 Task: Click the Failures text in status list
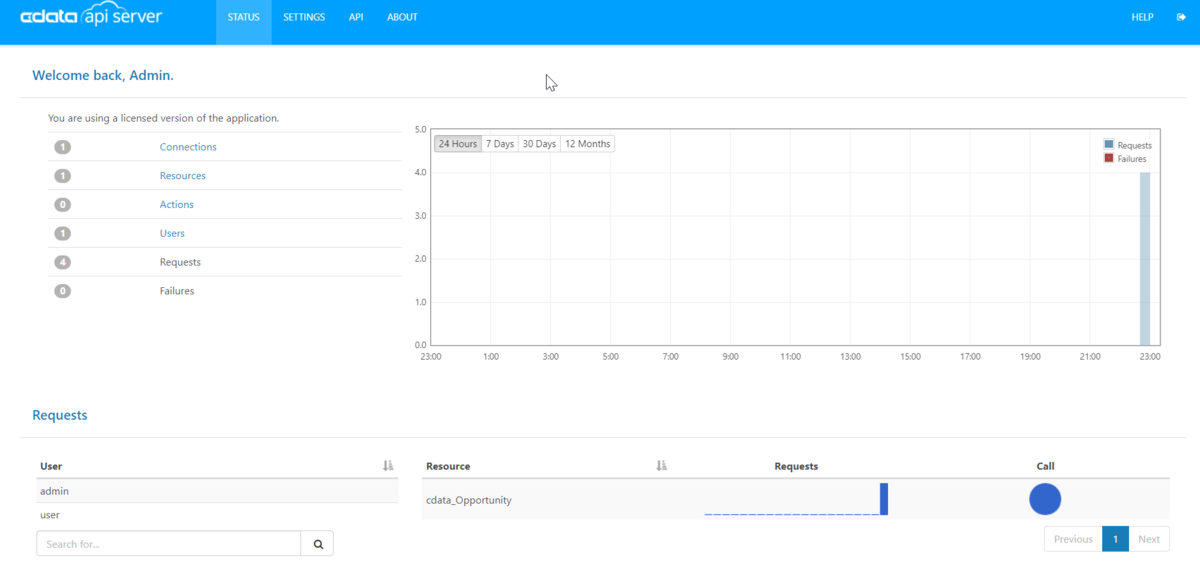pyautogui.click(x=177, y=291)
